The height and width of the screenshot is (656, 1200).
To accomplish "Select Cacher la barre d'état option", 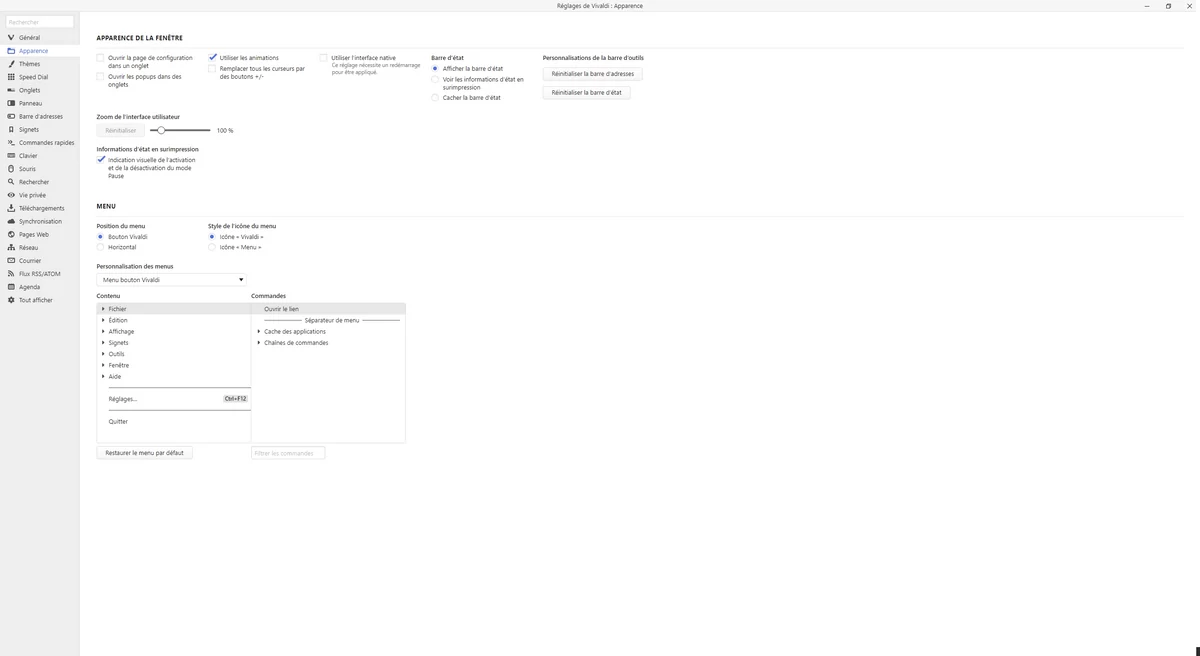I will pos(435,98).
